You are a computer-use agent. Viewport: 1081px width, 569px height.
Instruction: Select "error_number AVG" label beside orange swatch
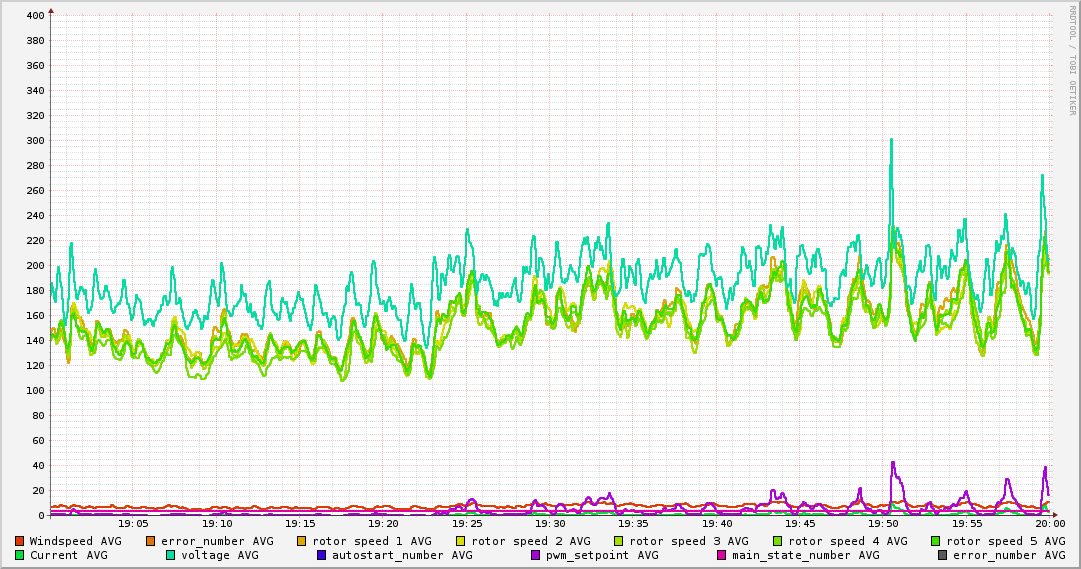click(217, 541)
